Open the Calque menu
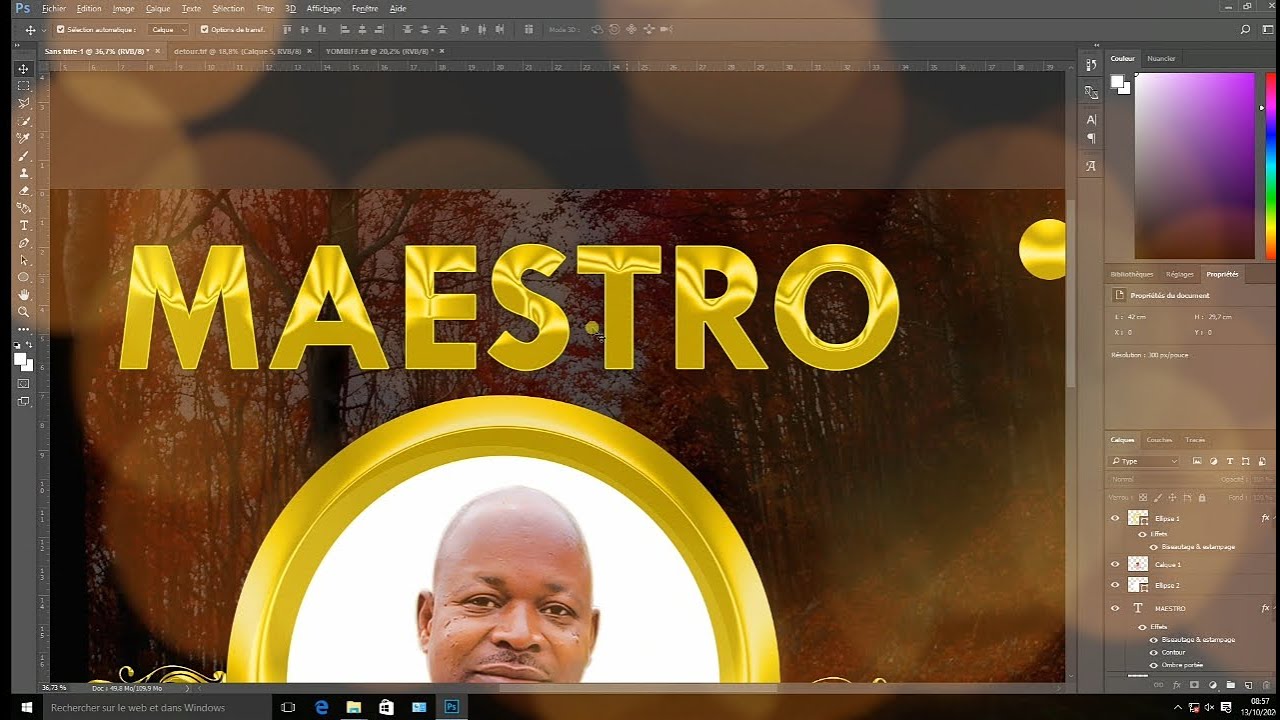The width and height of the screenshot is (1280, 720). tap(158, 8)
